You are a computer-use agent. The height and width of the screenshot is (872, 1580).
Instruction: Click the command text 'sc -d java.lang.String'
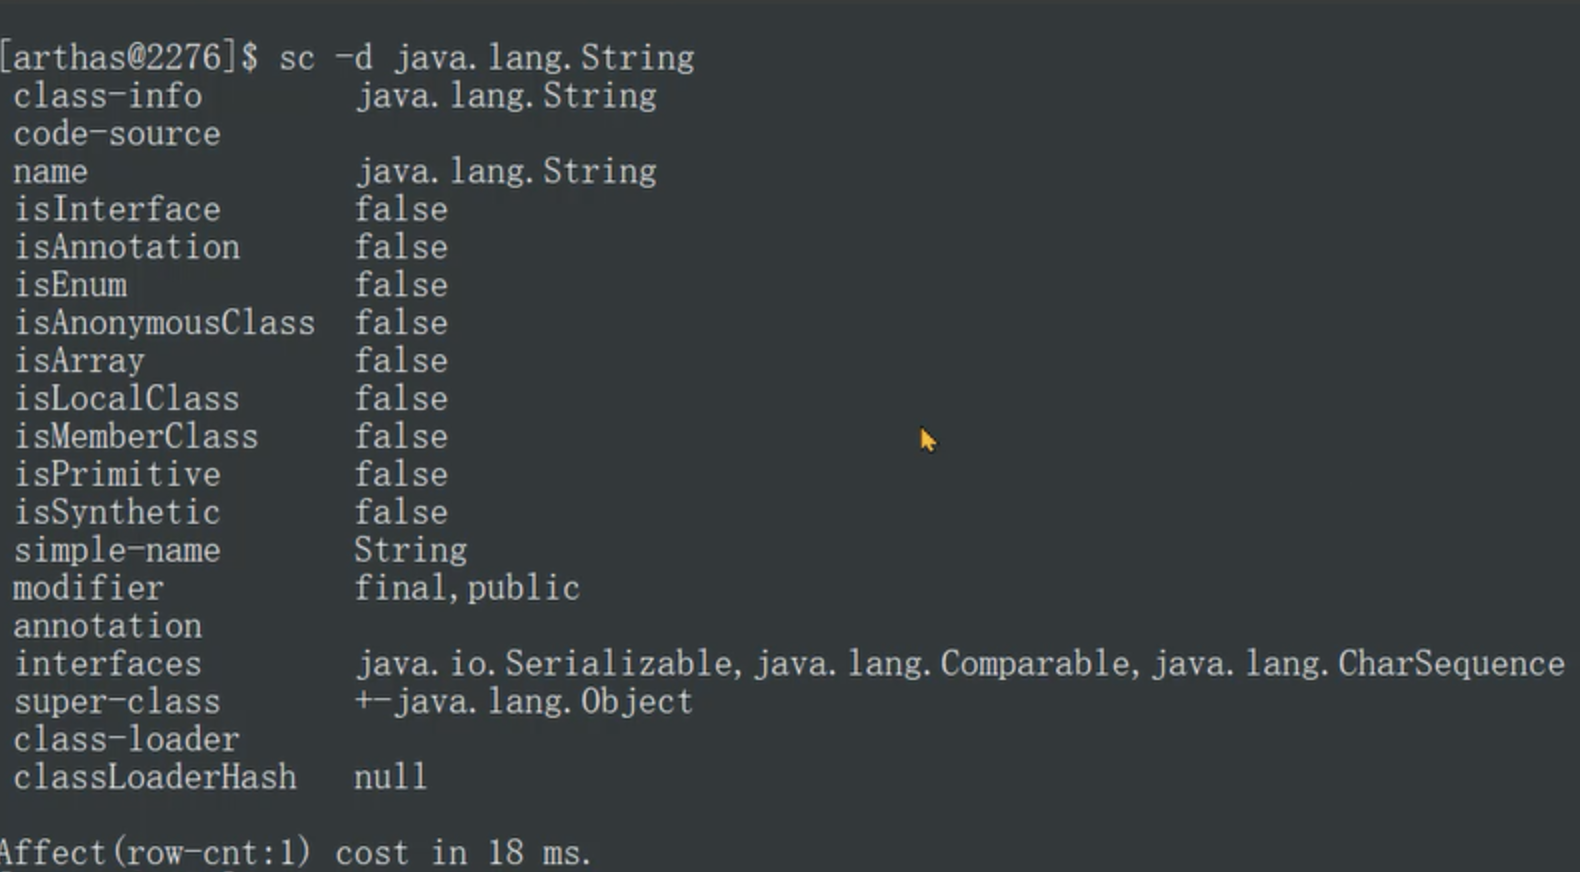point(486,58)
